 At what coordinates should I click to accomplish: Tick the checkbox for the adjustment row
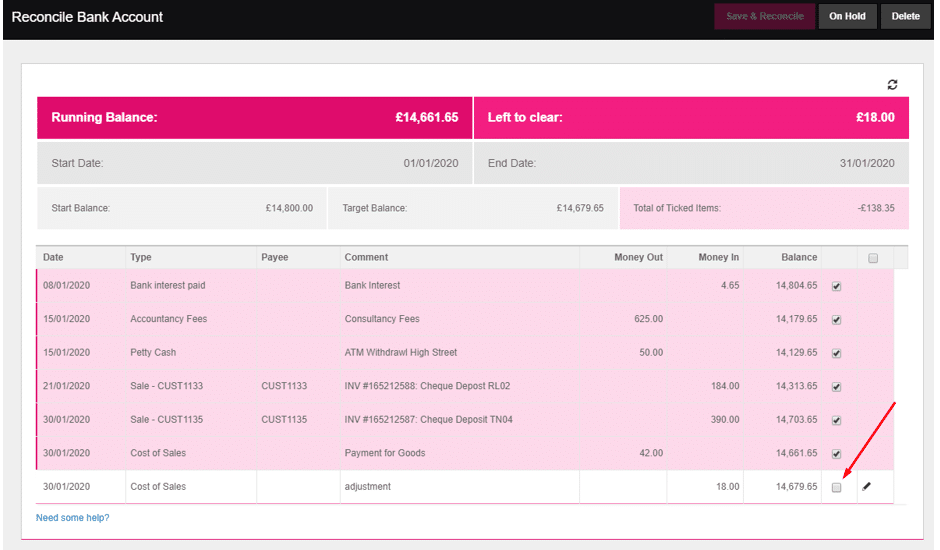[x=836, y=487]
